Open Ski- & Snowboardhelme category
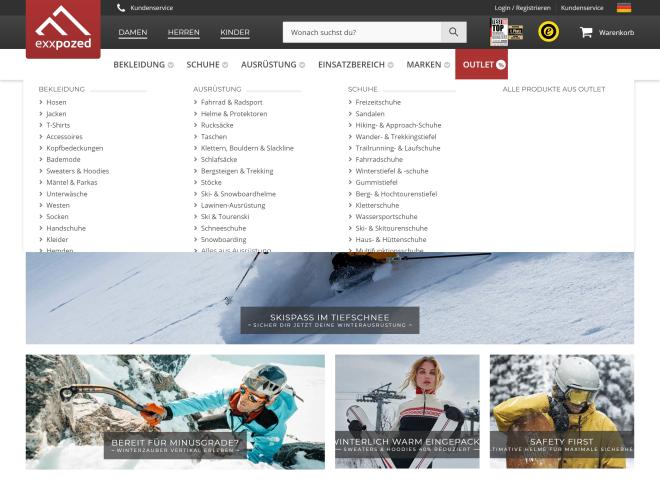 238,194
